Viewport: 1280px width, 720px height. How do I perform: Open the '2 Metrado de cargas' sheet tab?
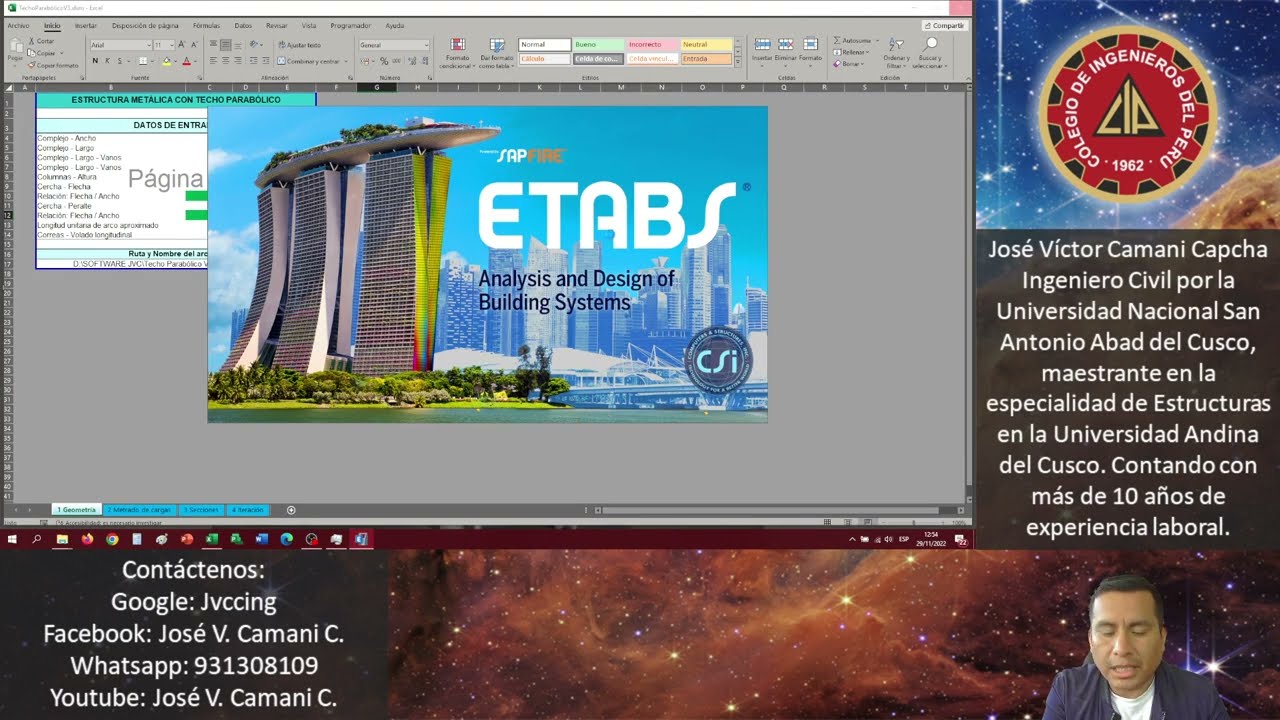click(x=139, y=510)
